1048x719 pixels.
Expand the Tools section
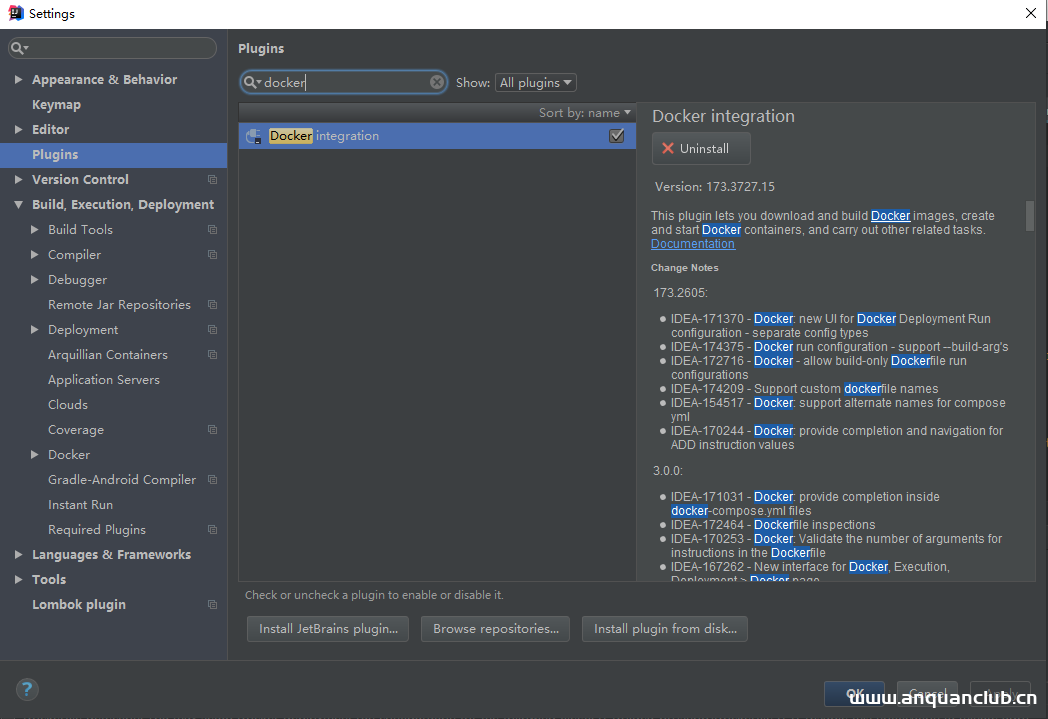(18, 579)
